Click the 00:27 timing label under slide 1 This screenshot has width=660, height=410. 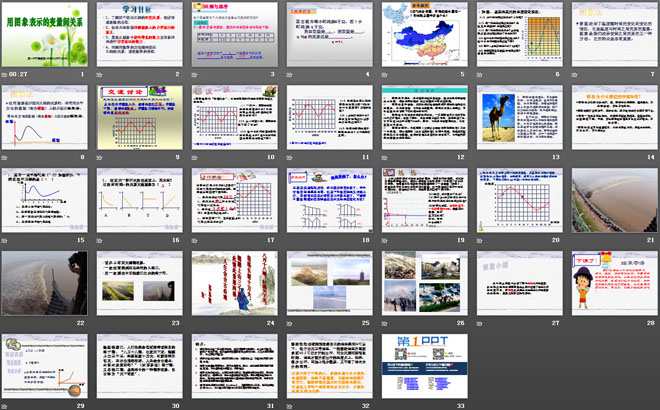[15, 74]
